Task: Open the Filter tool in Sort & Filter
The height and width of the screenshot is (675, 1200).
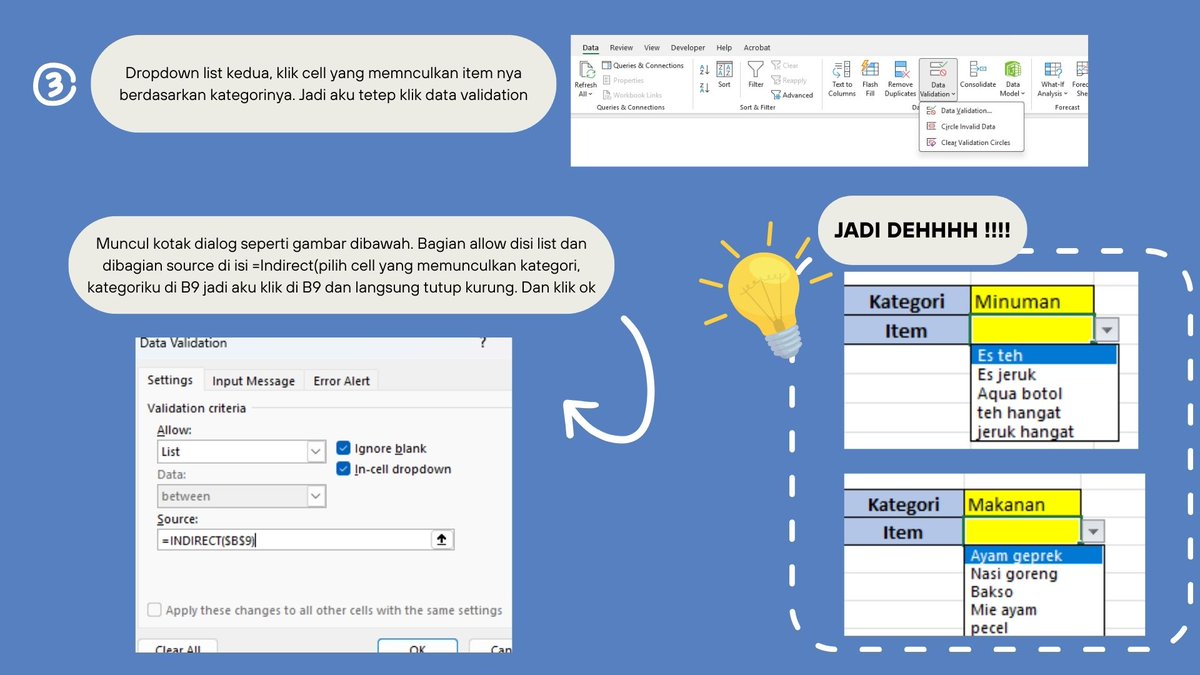Action: tap(755, 74)
